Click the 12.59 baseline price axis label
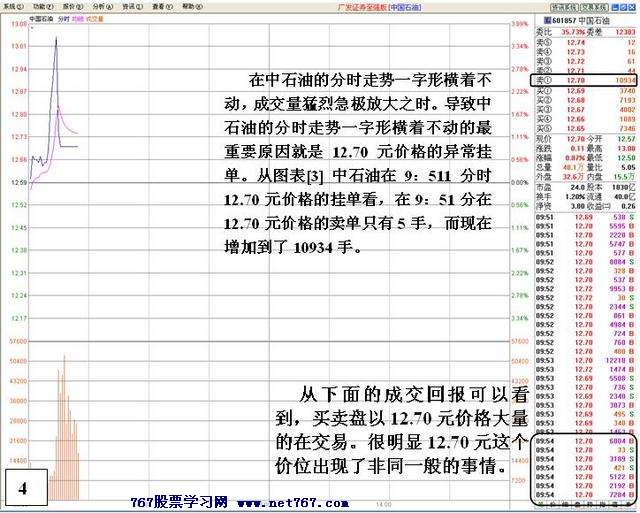 tap(19, 182)
